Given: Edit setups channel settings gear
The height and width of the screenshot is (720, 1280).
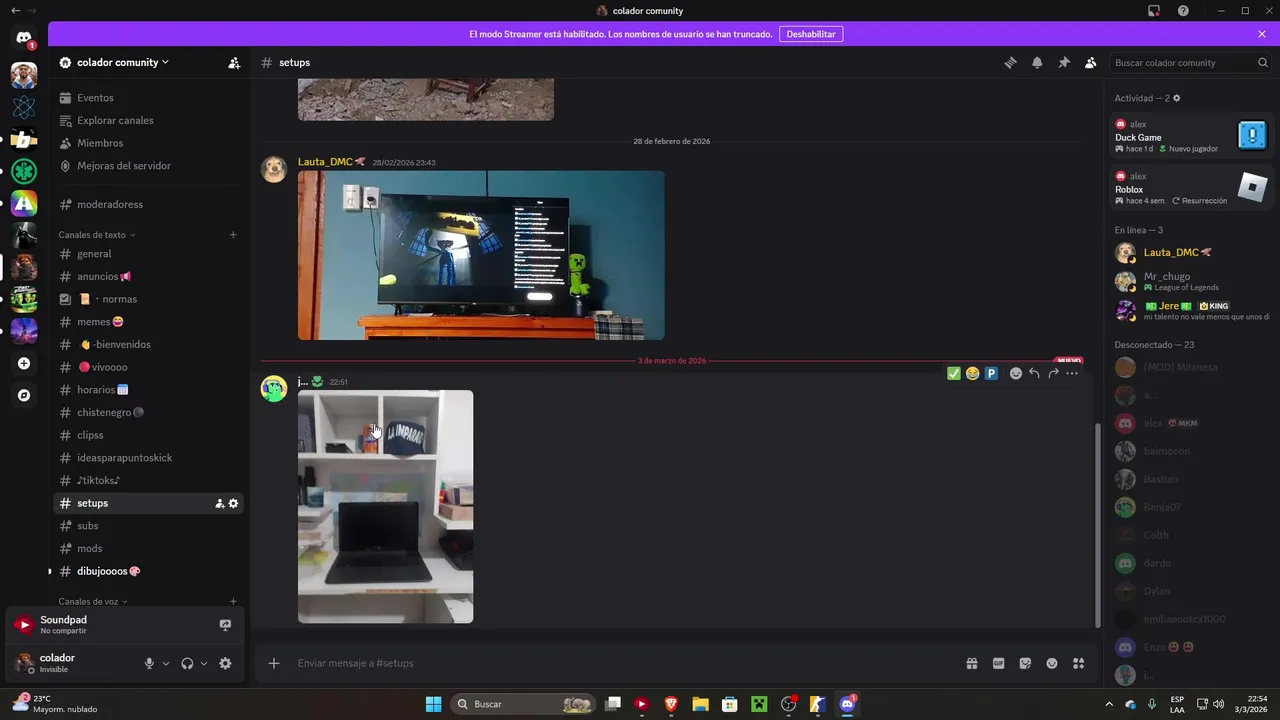Looking at the screenshot, I should tap(233, 503).
